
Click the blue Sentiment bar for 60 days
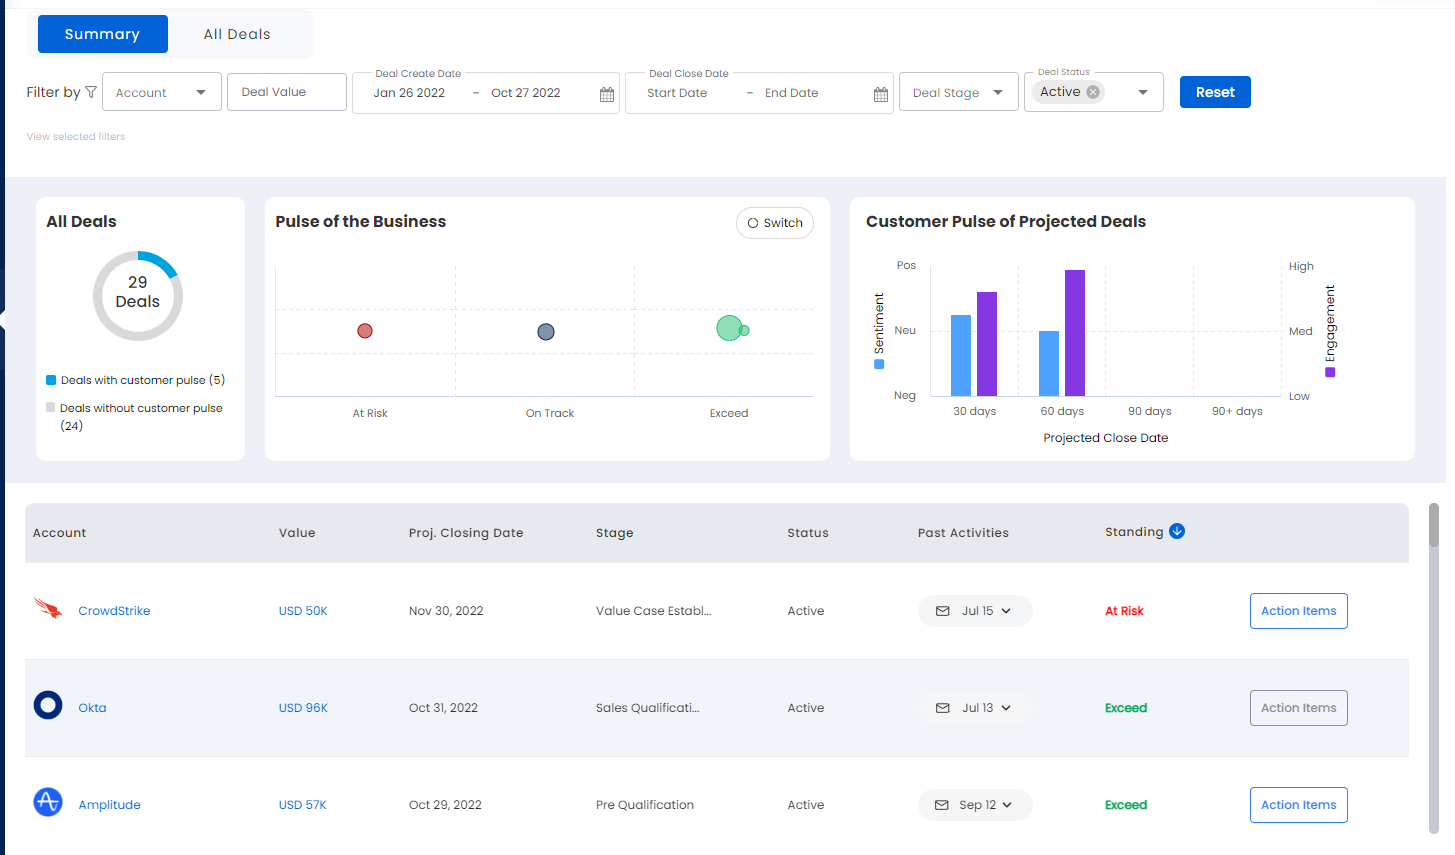[x=1049, y=363]
